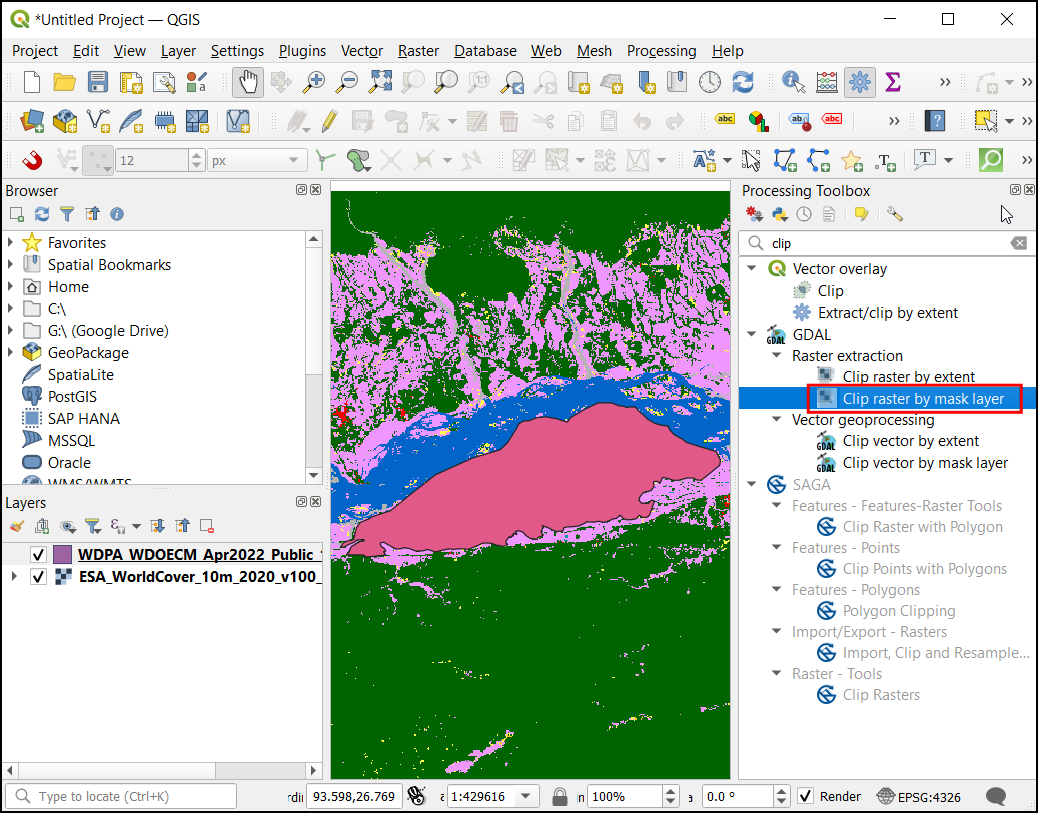1038x813 pixels.
Task: Click the EPSG:4326 CRS button
Action: (920, 797)
